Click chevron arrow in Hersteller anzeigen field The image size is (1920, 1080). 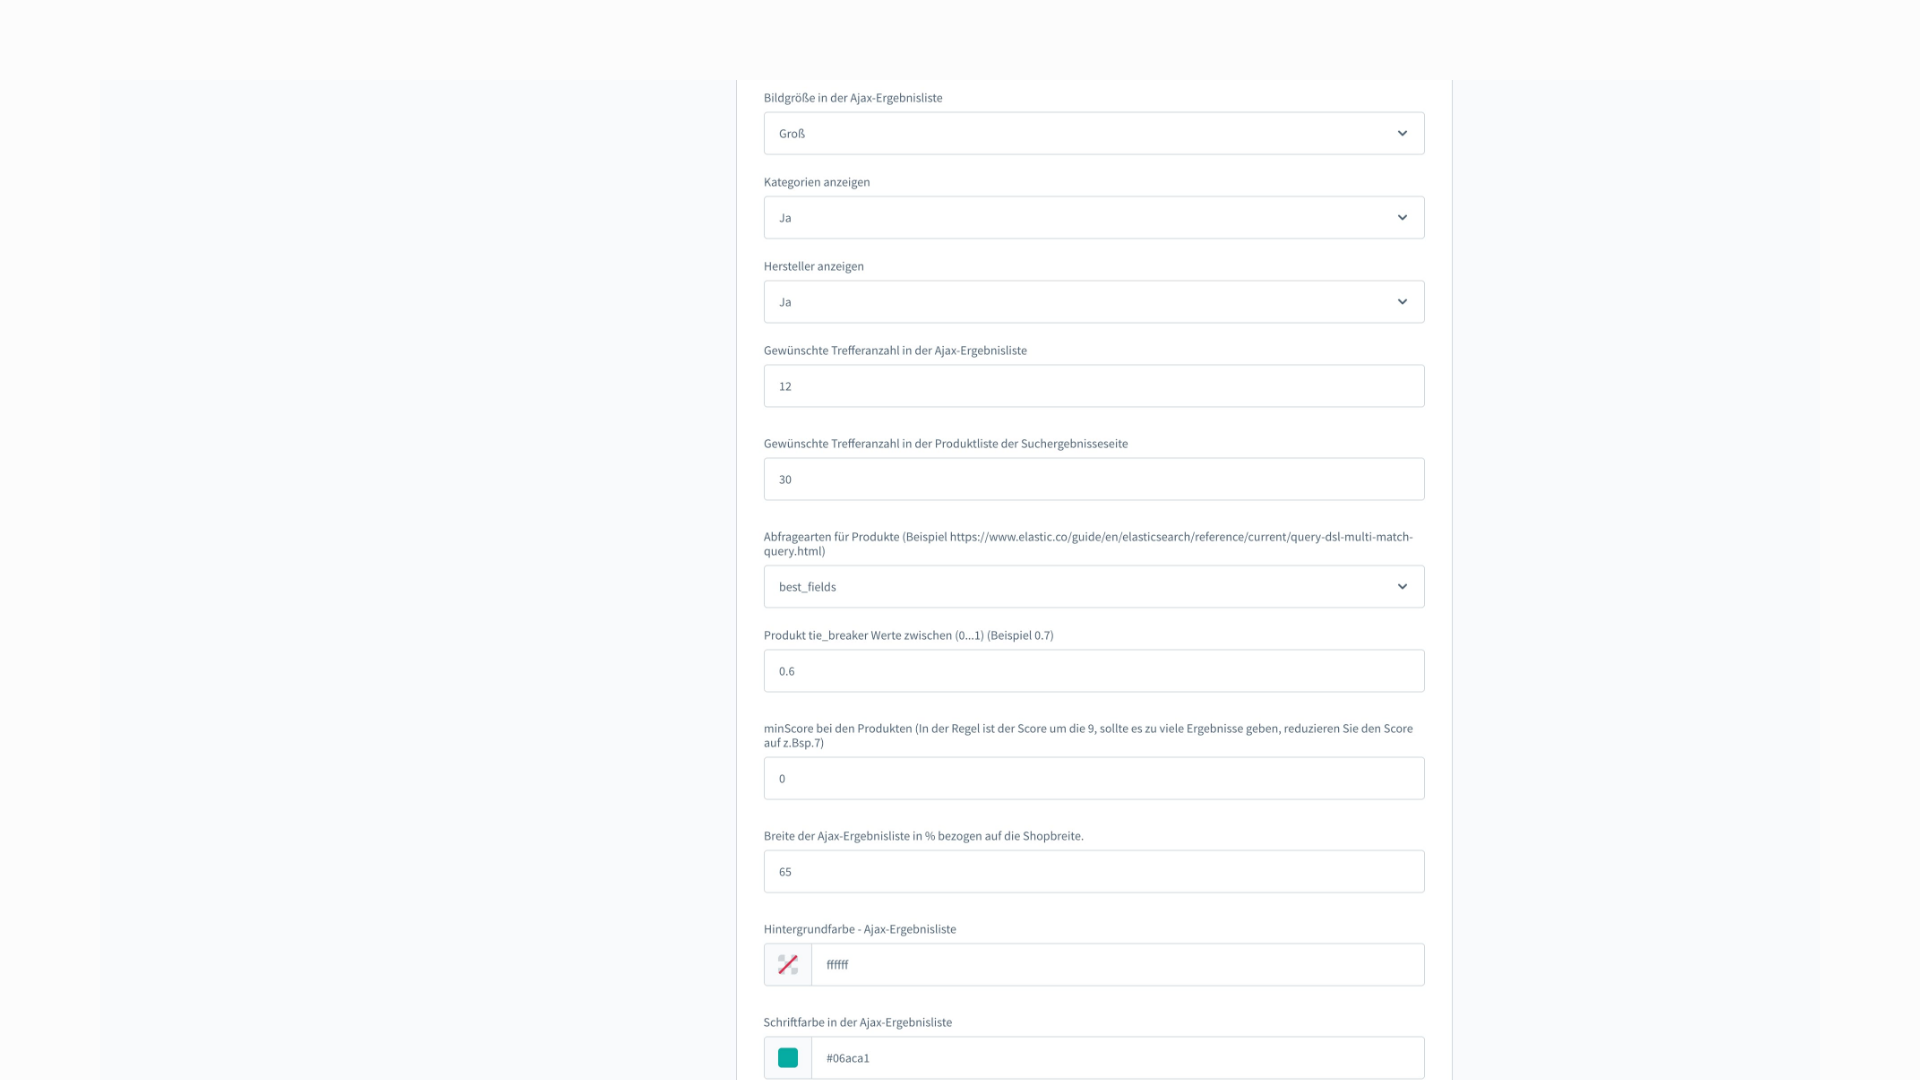(x=1402, y=302)
